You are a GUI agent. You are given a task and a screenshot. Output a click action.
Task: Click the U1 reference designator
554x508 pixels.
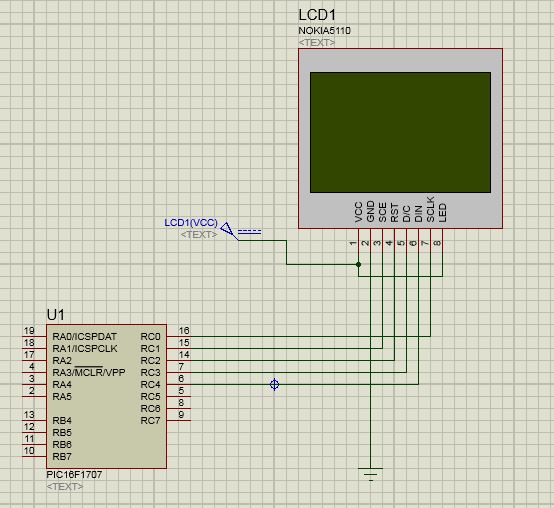pyautogui.click(x=55, y=315)
